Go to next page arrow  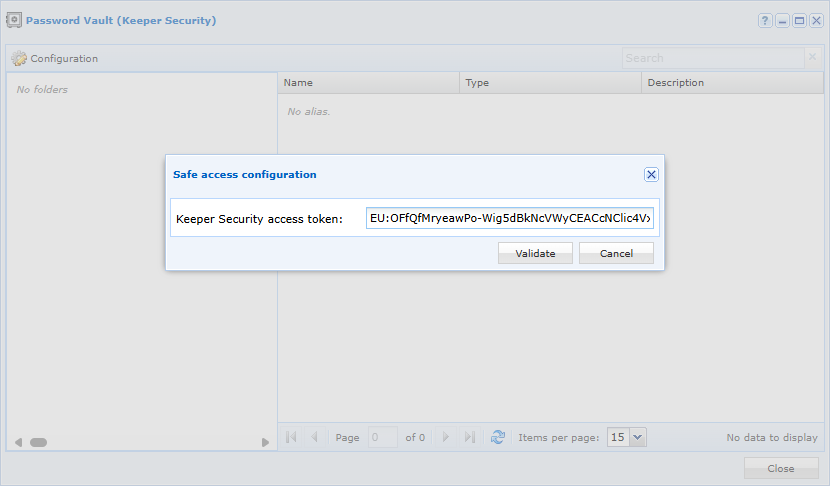[x=446, y=437]
